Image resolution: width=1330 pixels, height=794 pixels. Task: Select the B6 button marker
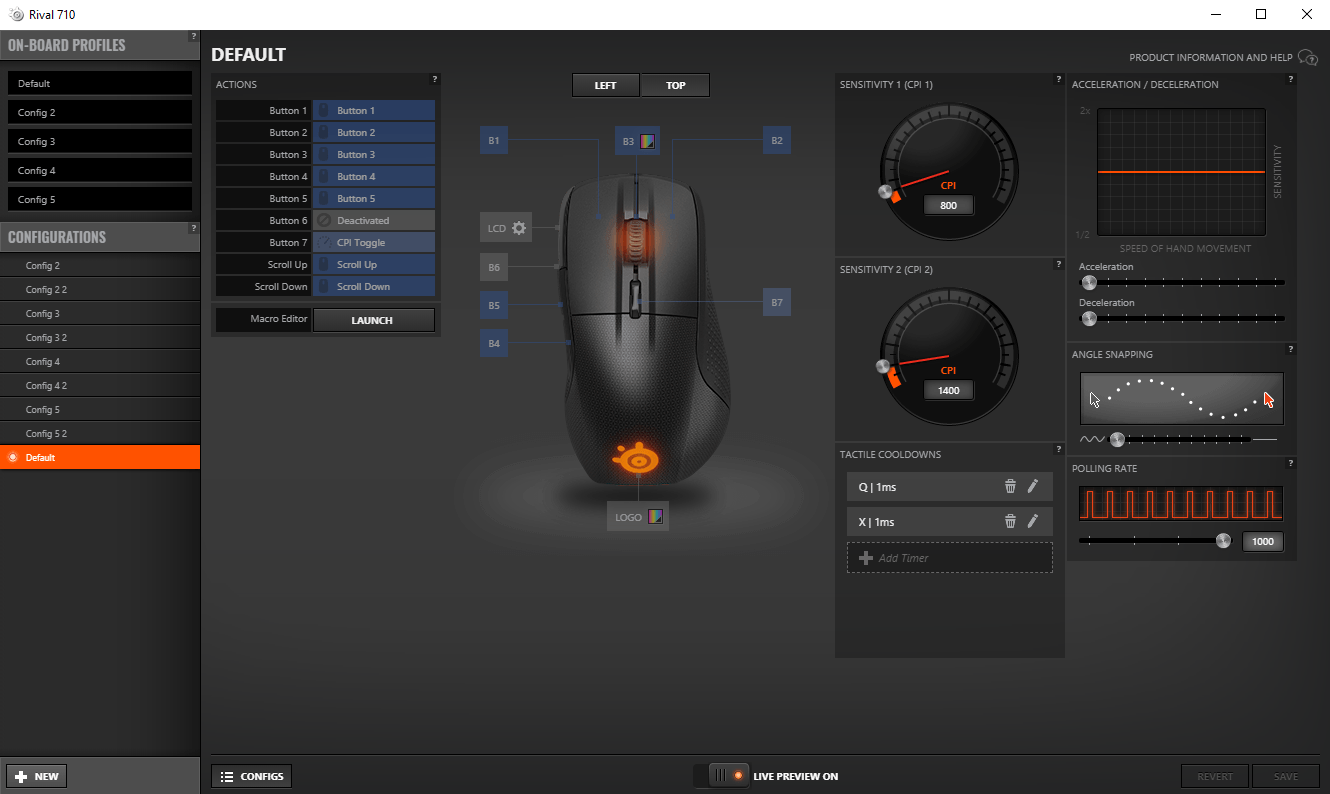coord(494,267)
